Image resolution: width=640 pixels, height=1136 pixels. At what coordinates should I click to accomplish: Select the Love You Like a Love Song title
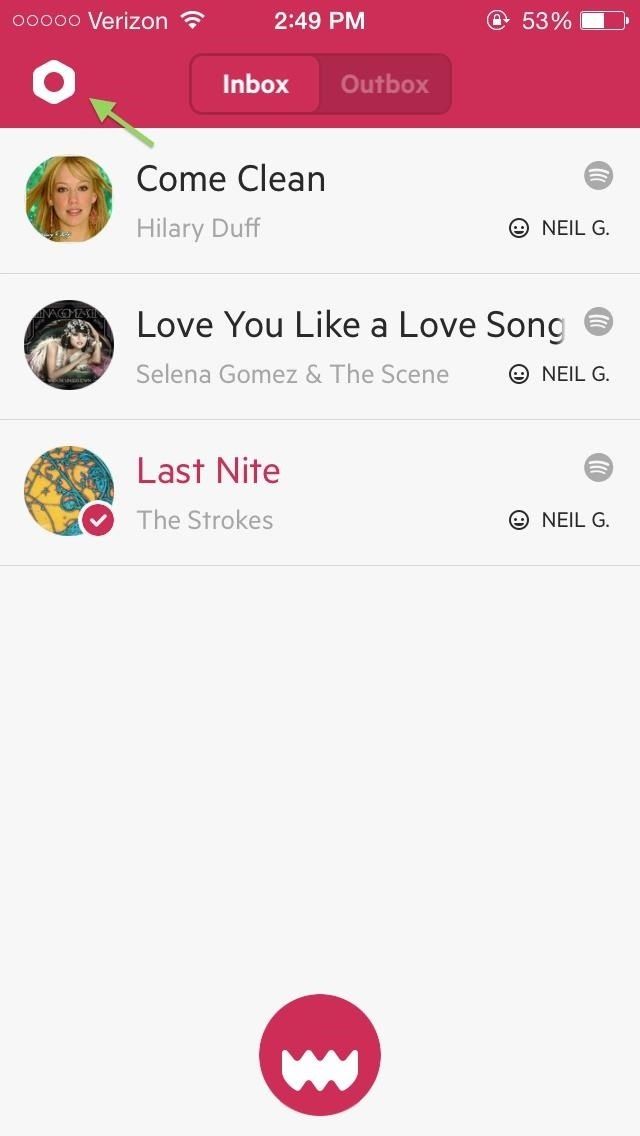350,324
